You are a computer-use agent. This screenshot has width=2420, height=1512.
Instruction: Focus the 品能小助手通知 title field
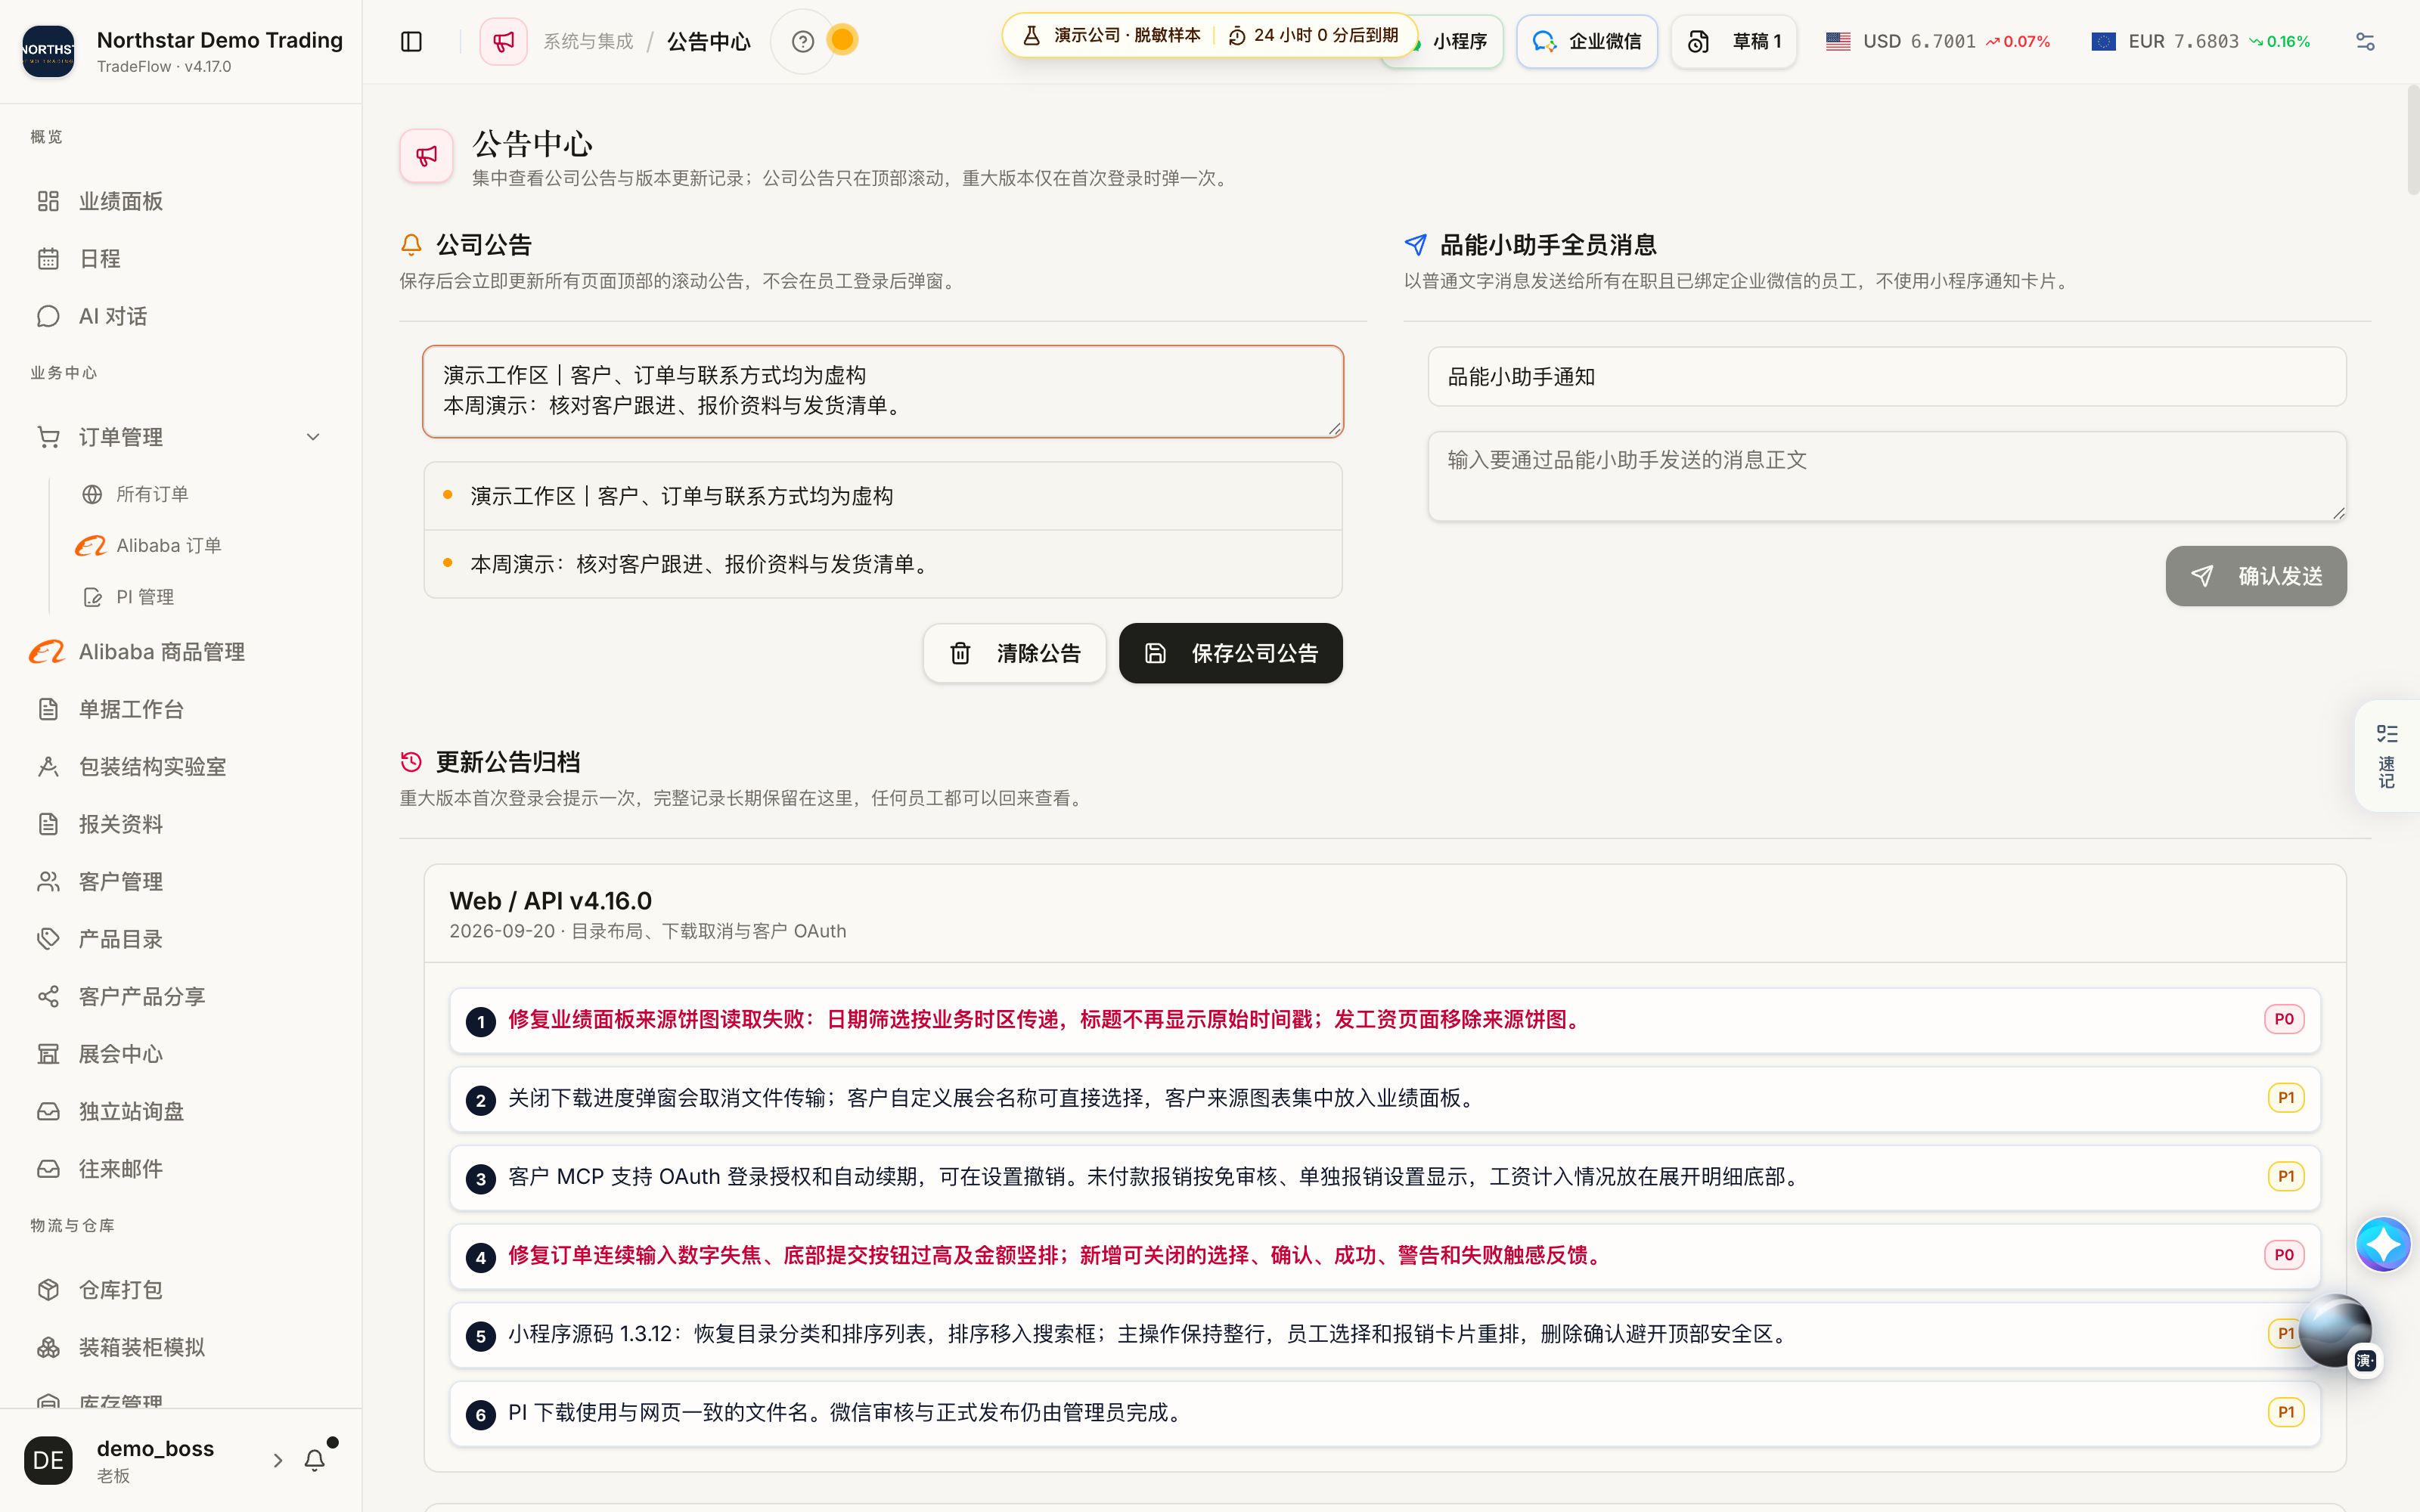point(1887,377)
